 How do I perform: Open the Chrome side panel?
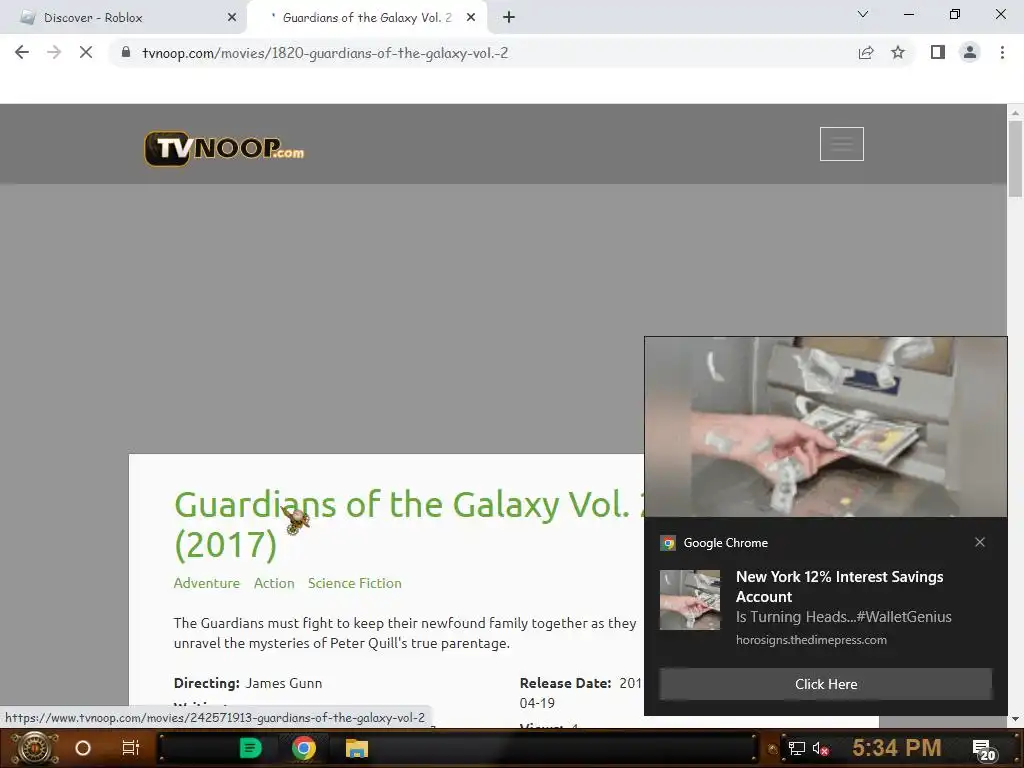(938, 52)
